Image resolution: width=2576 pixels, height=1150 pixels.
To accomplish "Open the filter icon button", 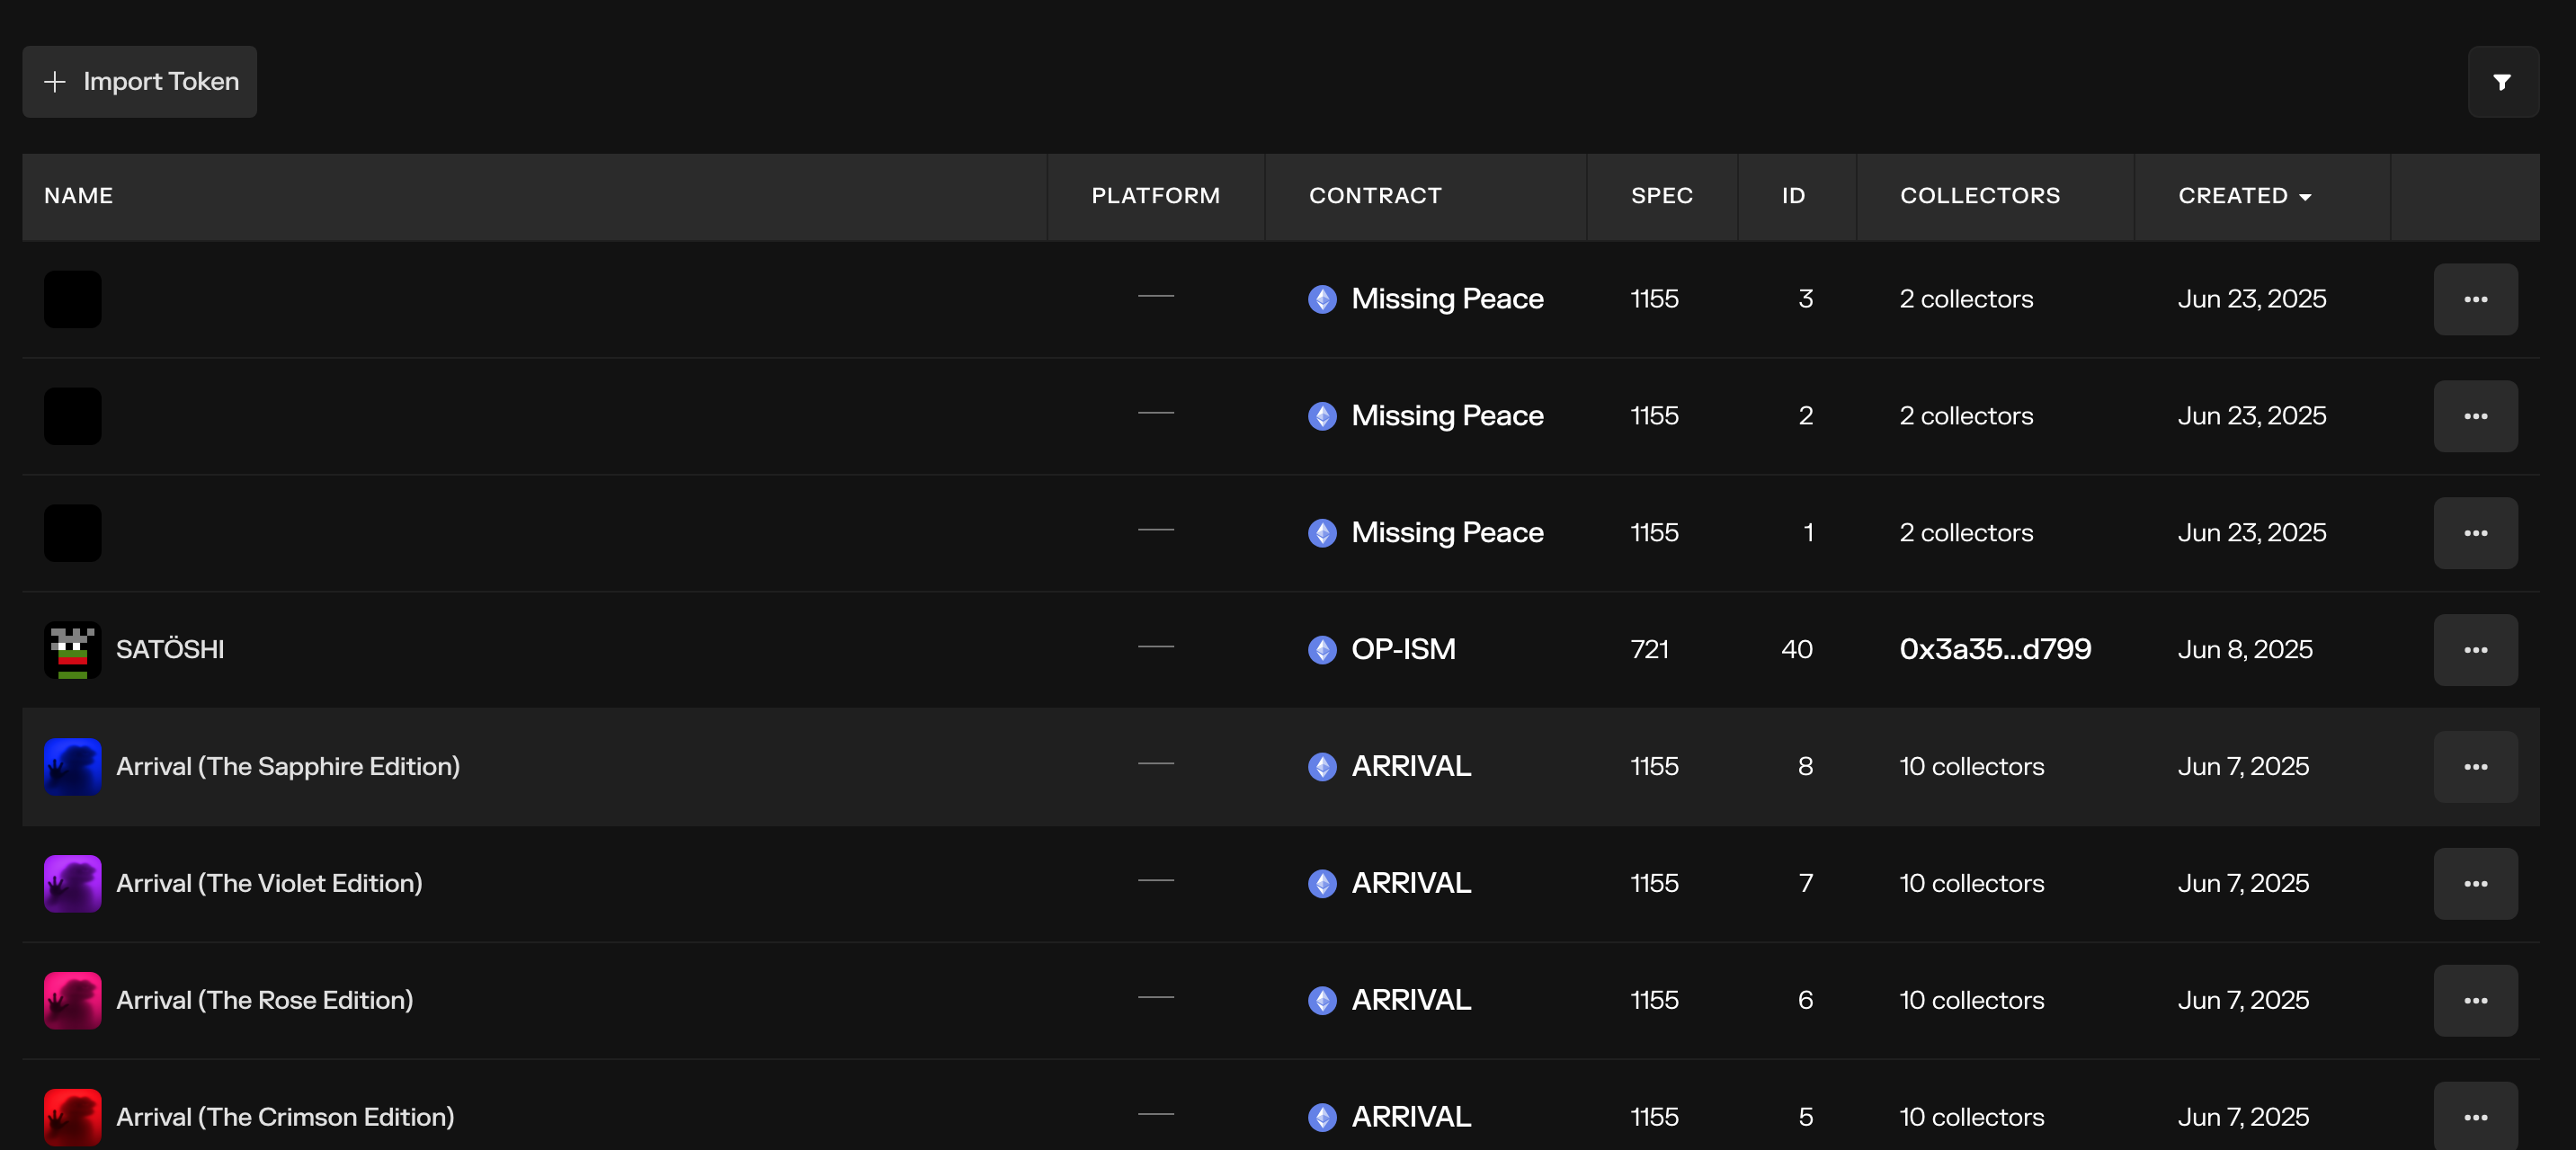I will click(x=2502, y=82).
